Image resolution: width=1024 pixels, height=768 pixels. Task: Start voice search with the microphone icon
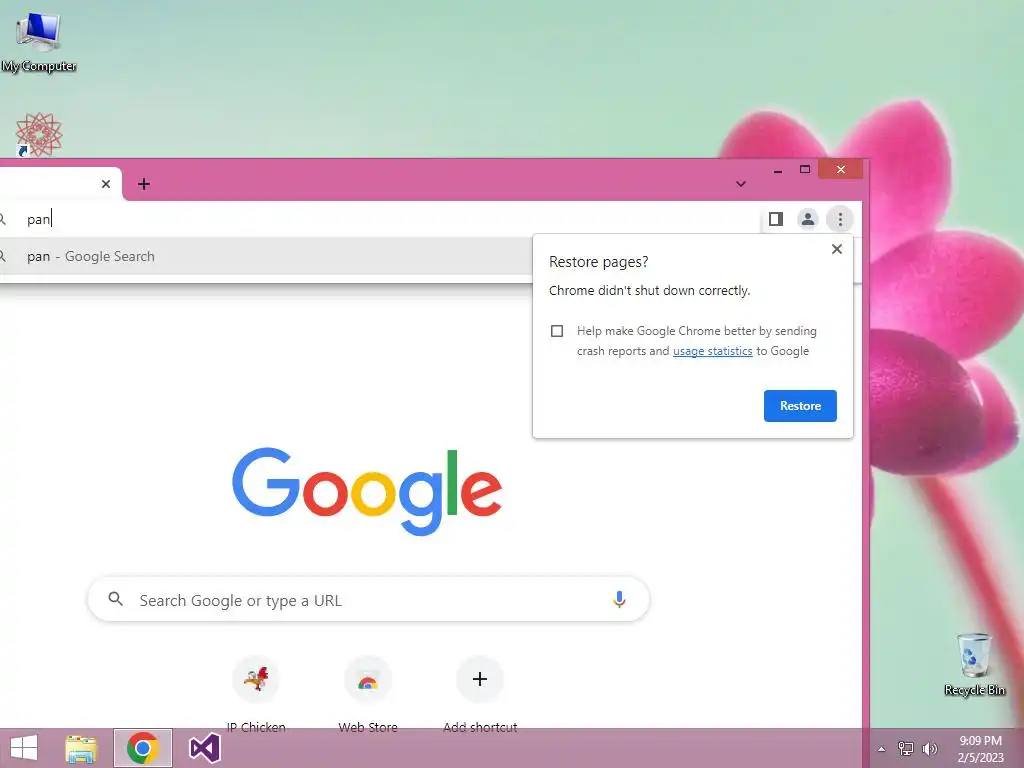[619, 599]
